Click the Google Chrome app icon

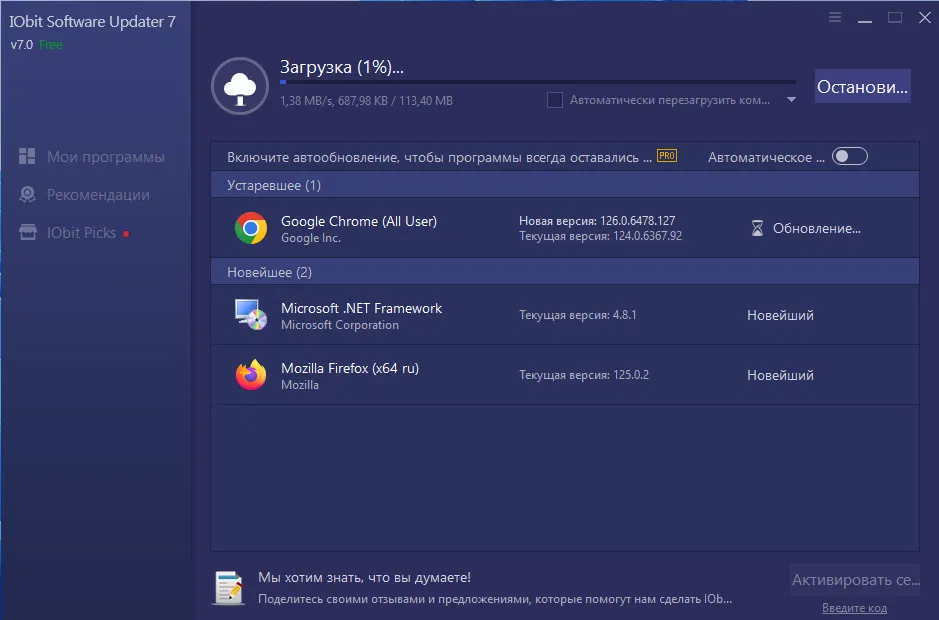point(251,228)
